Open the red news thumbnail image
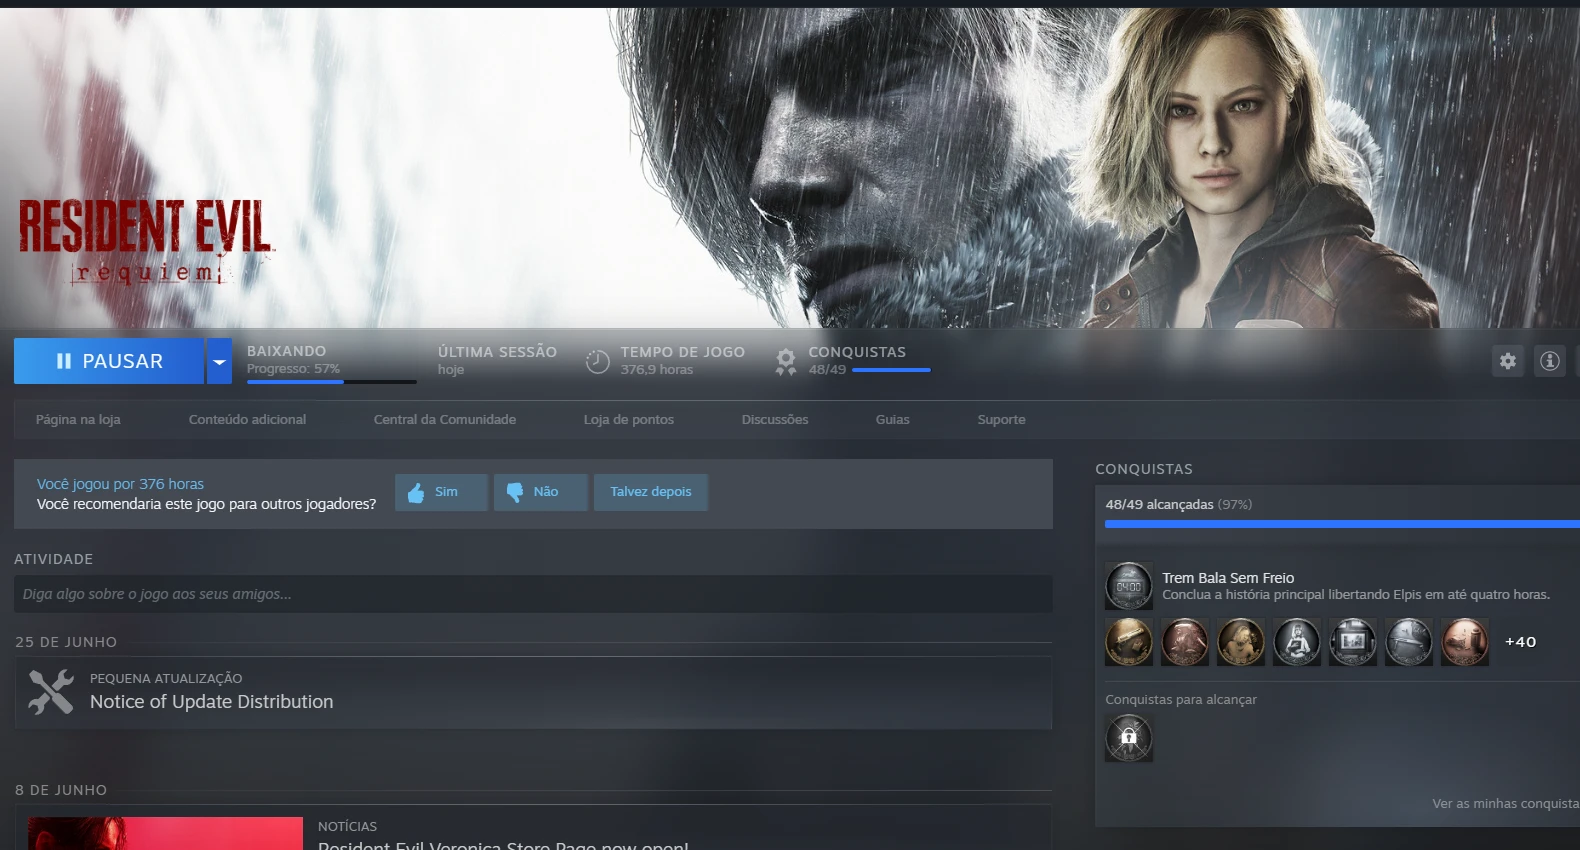The image size is (1580, 850). [x=165, y=834]
